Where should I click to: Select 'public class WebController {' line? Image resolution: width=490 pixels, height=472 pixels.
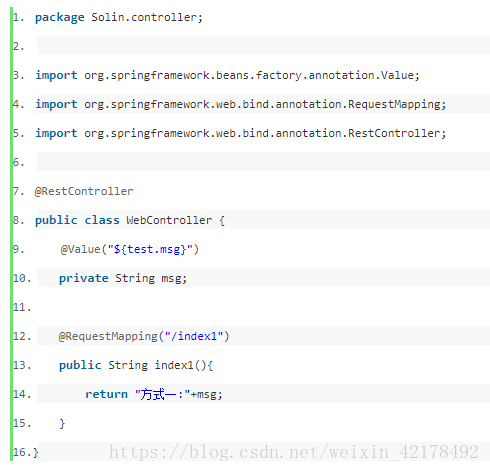pos(130,220)
